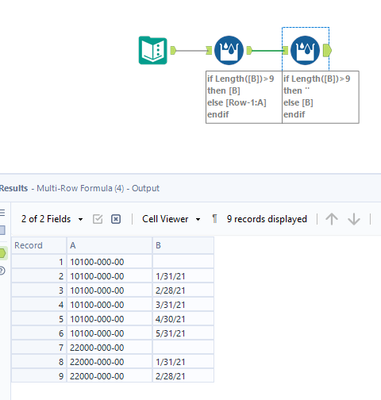This screenshot has width=381, height=400.
Task: Select the 4/30/21 cell
Action: coord(183,319)
